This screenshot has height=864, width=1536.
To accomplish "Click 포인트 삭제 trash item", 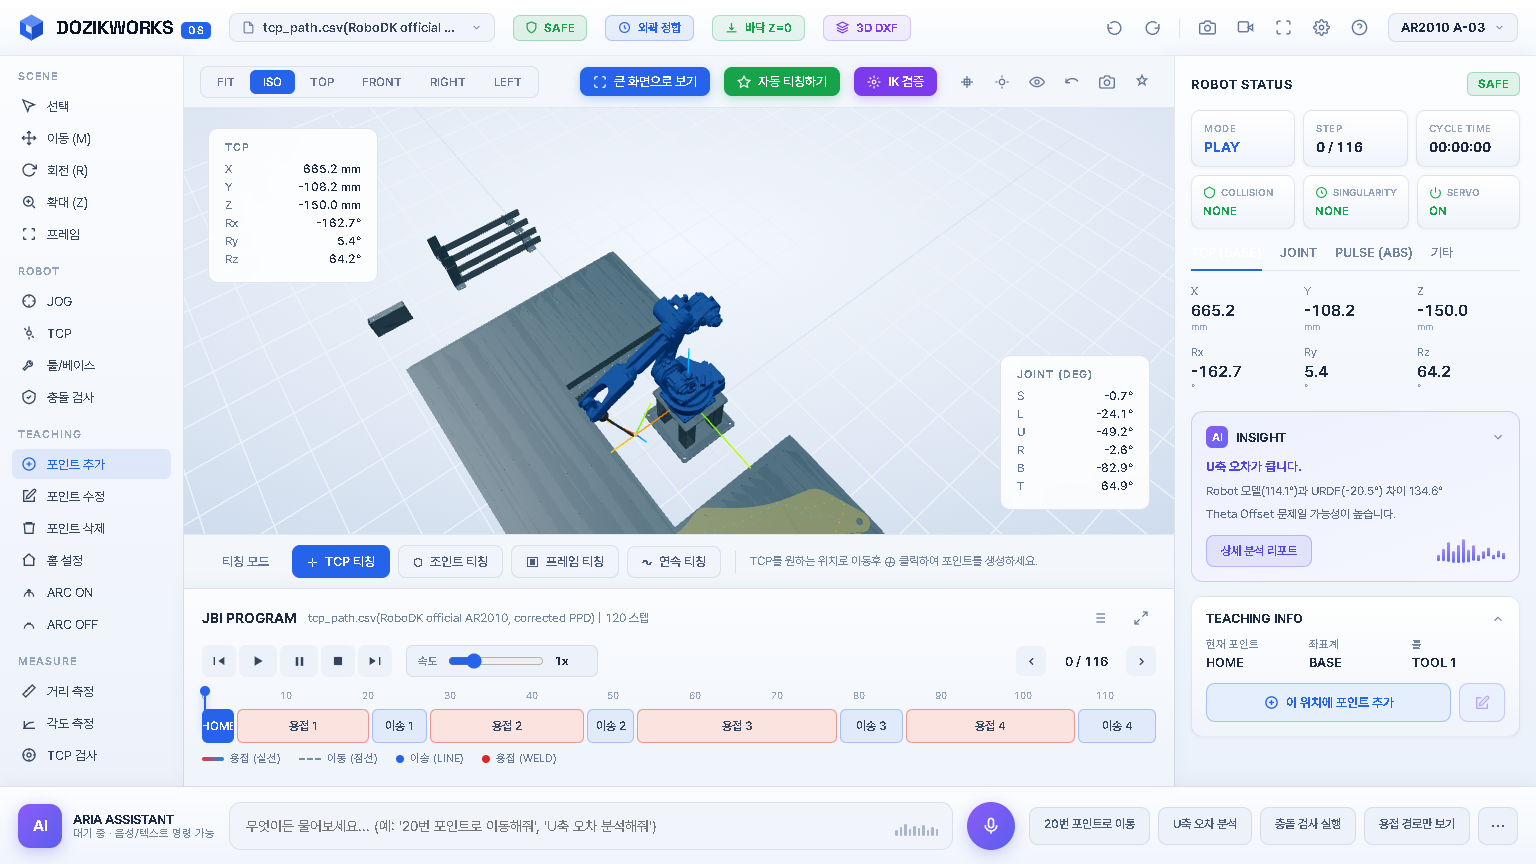I will 91,528.
